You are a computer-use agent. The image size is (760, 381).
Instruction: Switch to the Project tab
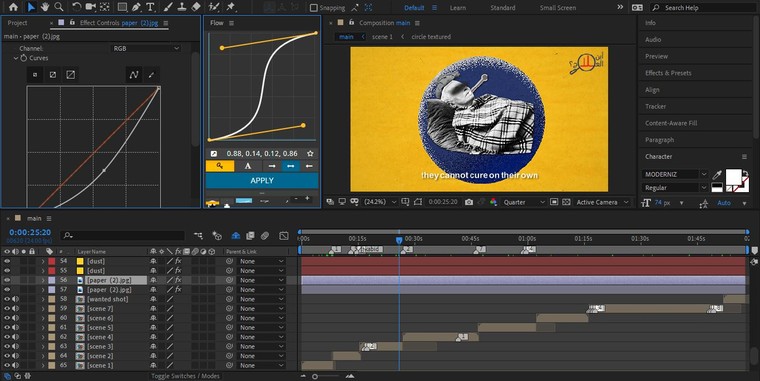pos(17,23)
